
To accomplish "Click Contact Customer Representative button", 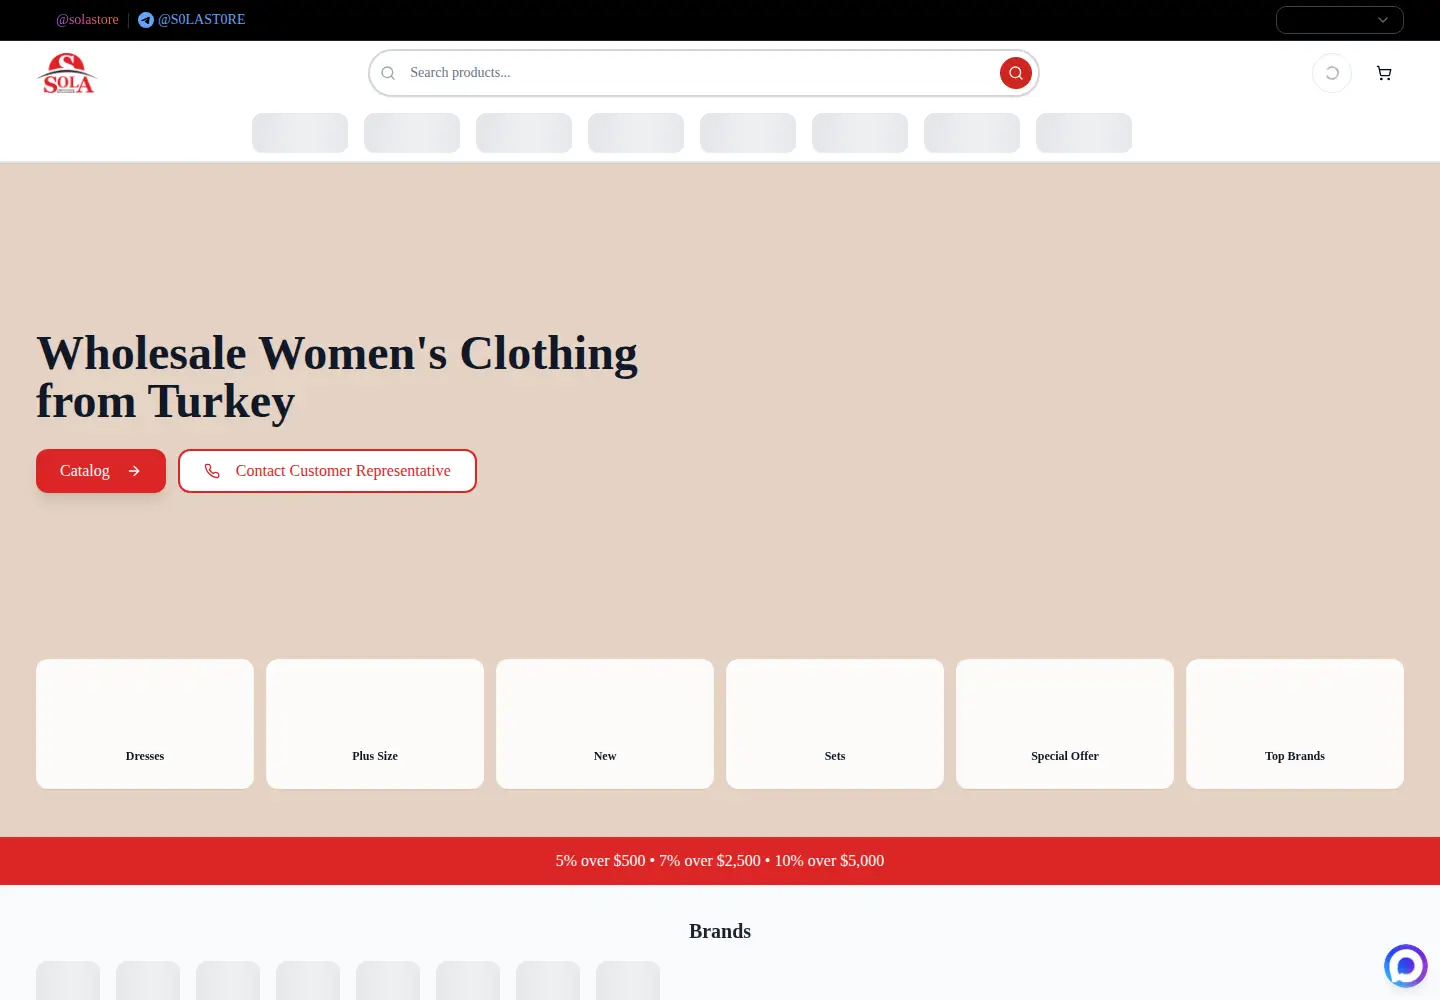I will [327, 471].
